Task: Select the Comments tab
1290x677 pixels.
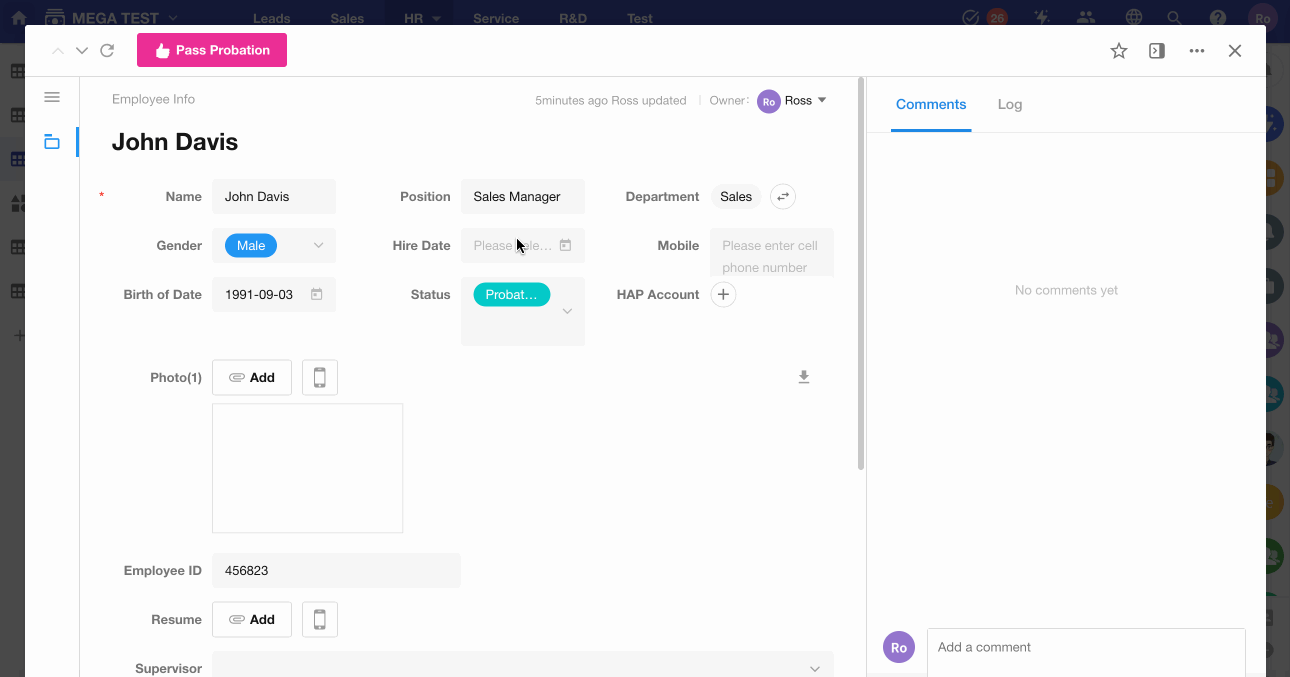Action: click(930, 105)
